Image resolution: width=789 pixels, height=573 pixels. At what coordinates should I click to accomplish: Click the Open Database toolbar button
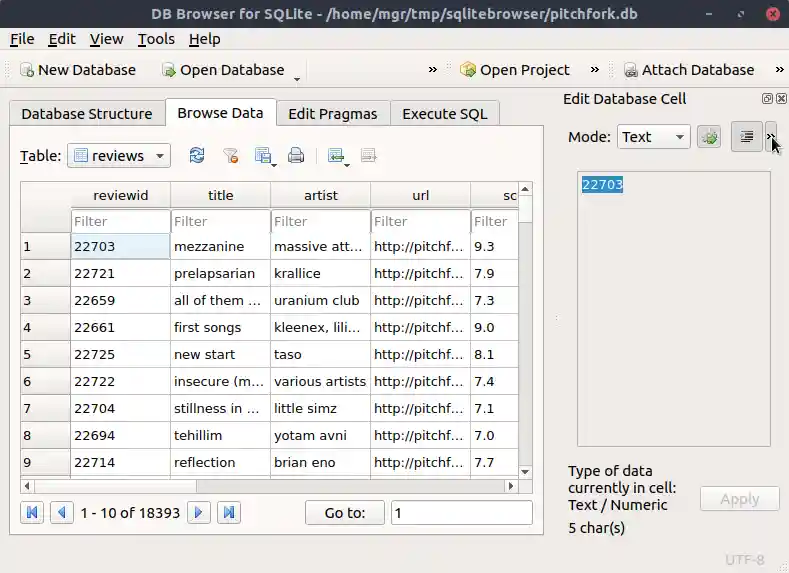coord(223,70)
